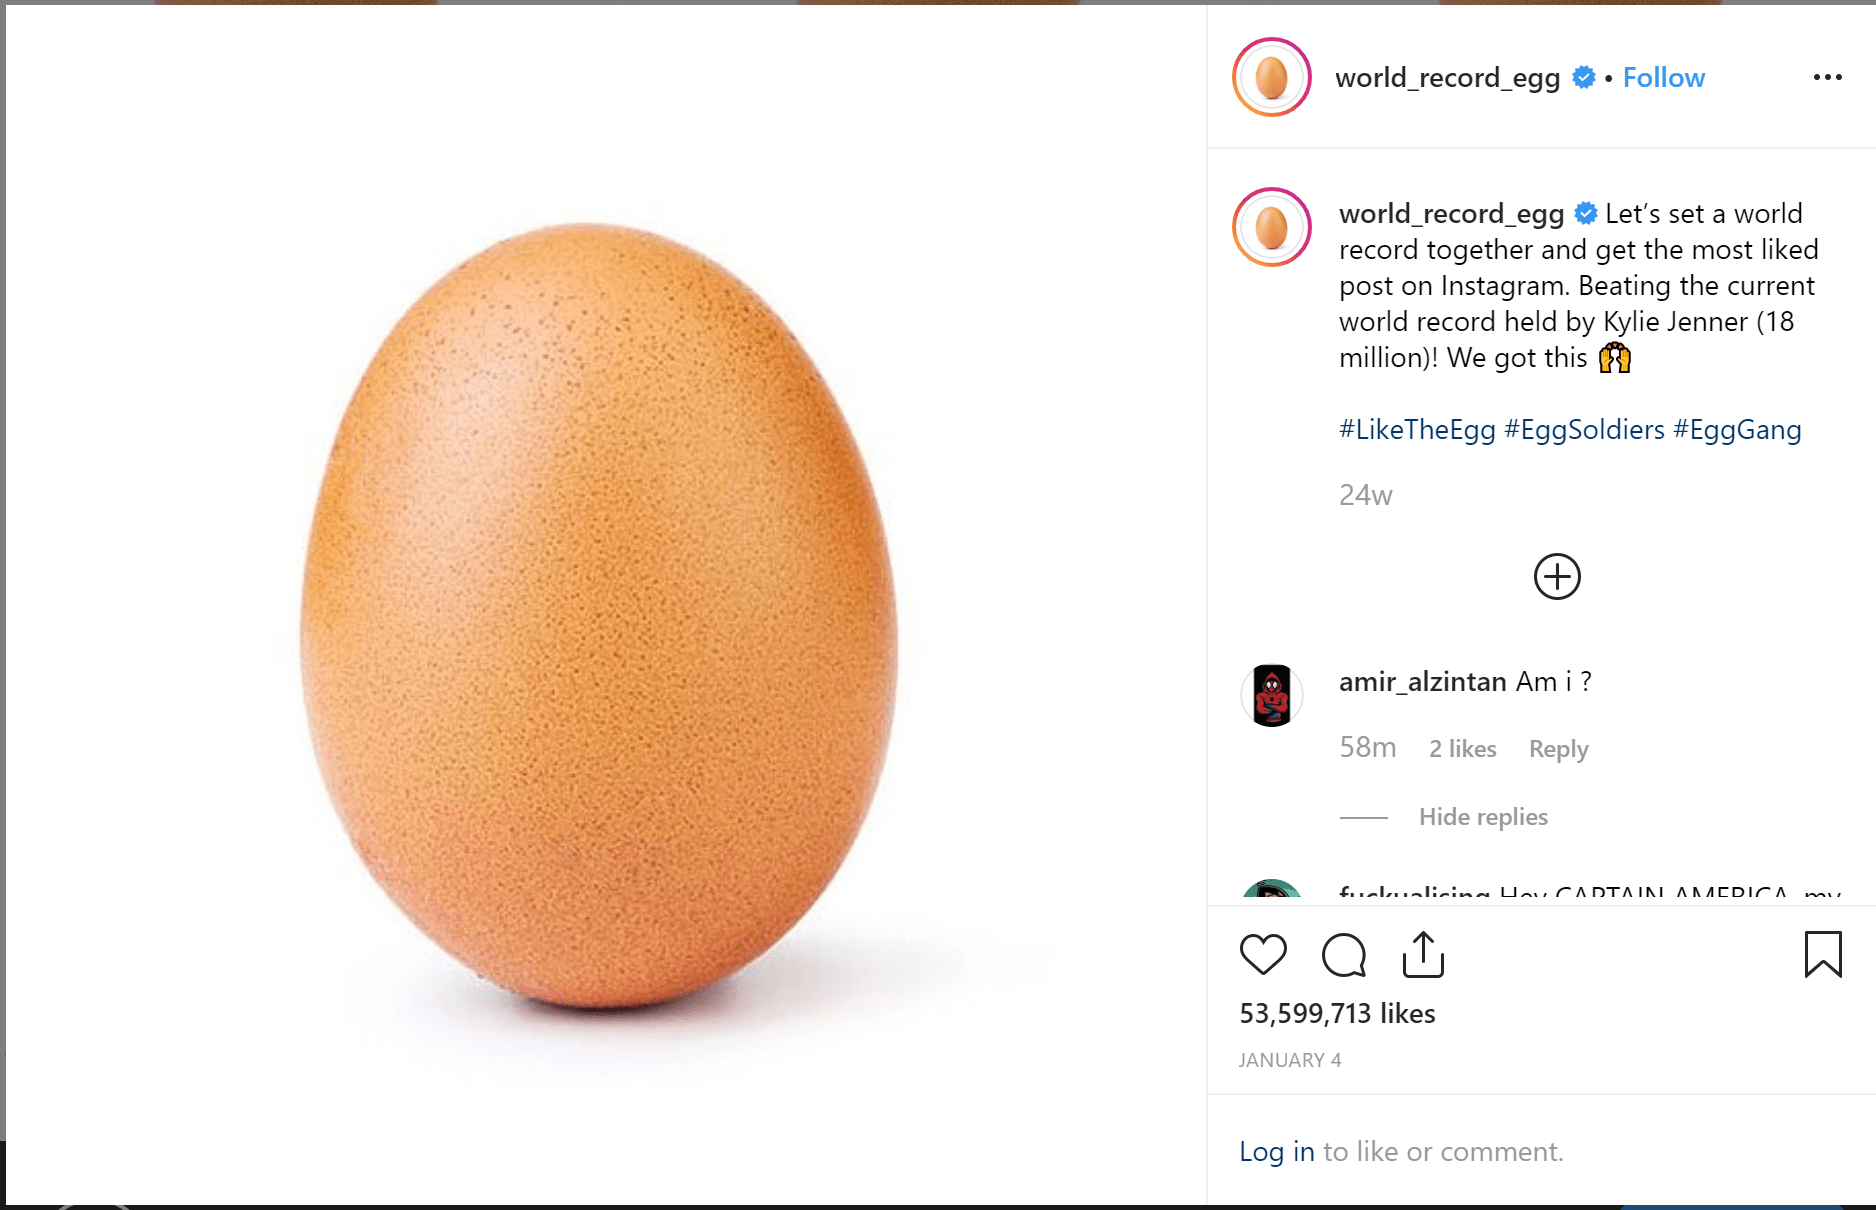Hide replies under amir_alzintan's comment

(1483, 817)
